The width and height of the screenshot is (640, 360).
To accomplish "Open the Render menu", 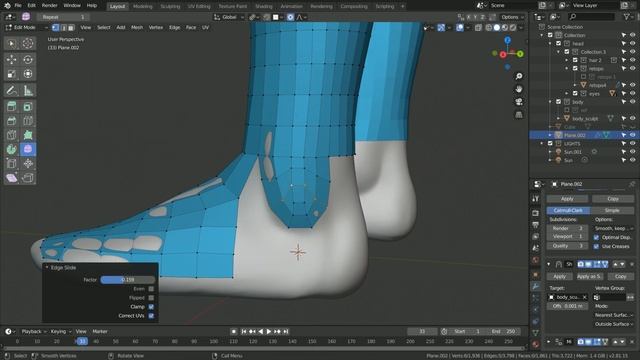I will pos(50,6).
